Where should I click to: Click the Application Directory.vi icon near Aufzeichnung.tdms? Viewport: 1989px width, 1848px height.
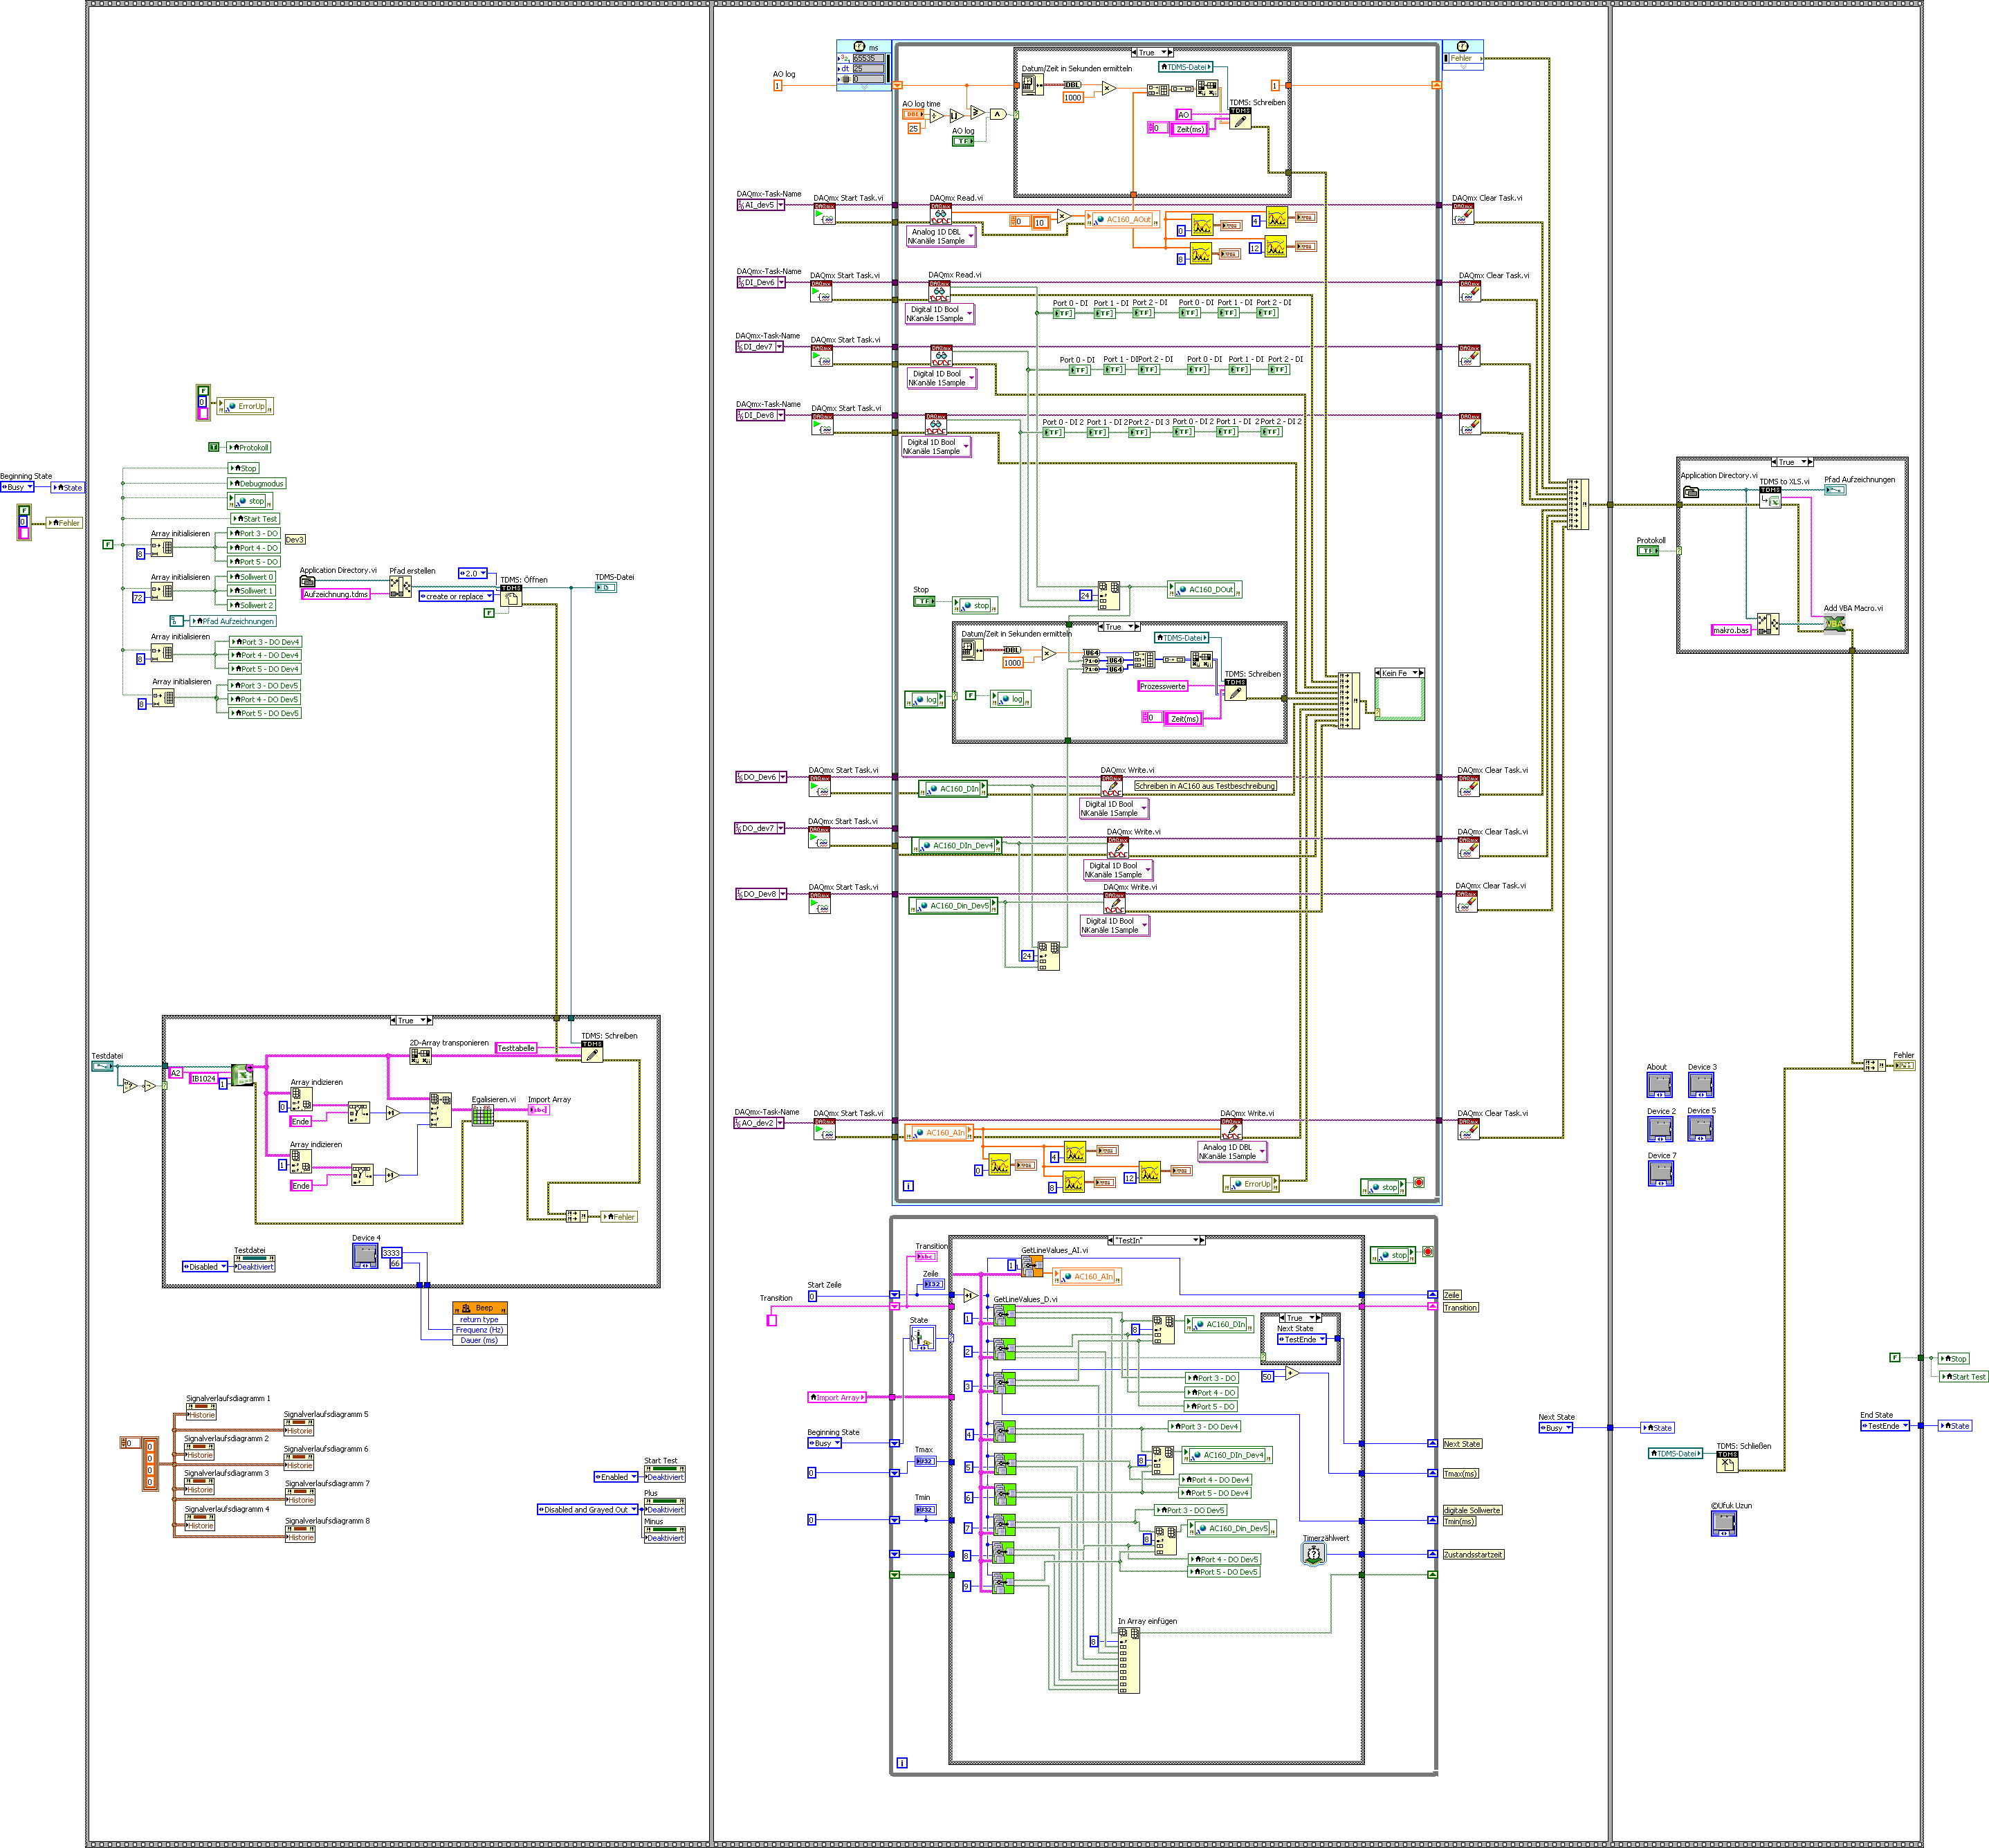tap(308, 581)
